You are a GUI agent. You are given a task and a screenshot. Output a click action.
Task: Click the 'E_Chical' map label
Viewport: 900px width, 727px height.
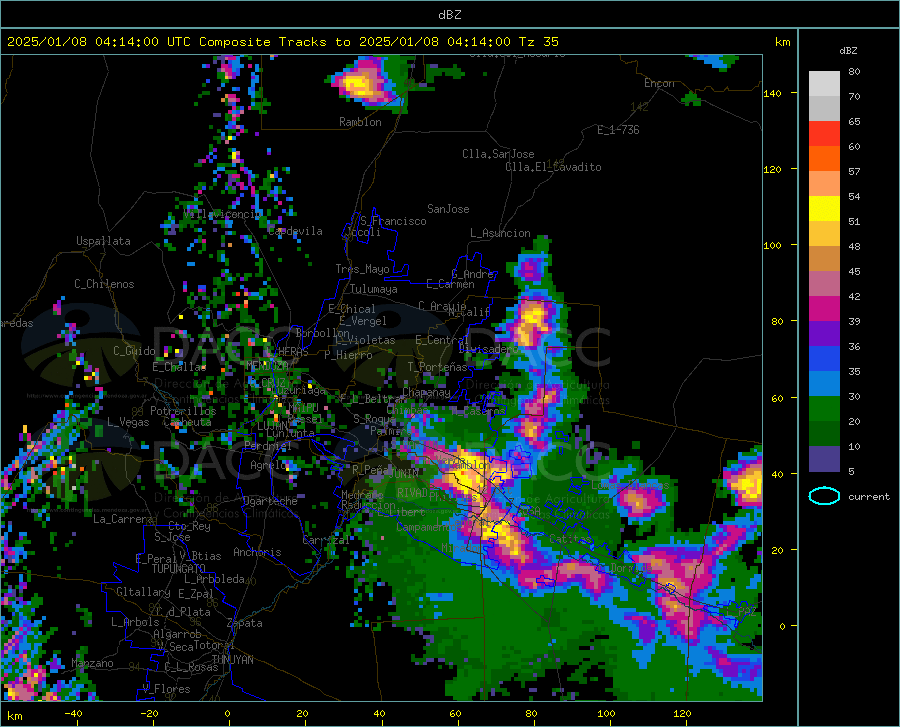point(351,309)
